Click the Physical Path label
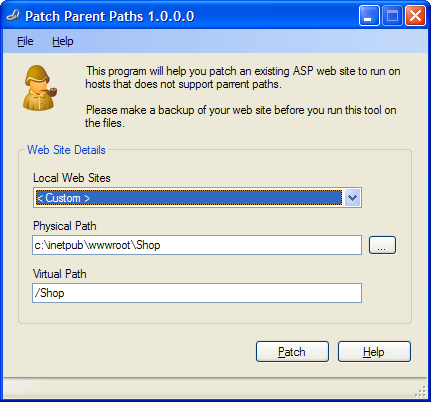Viewport: 431px width, 402px height. coord(65,226)
